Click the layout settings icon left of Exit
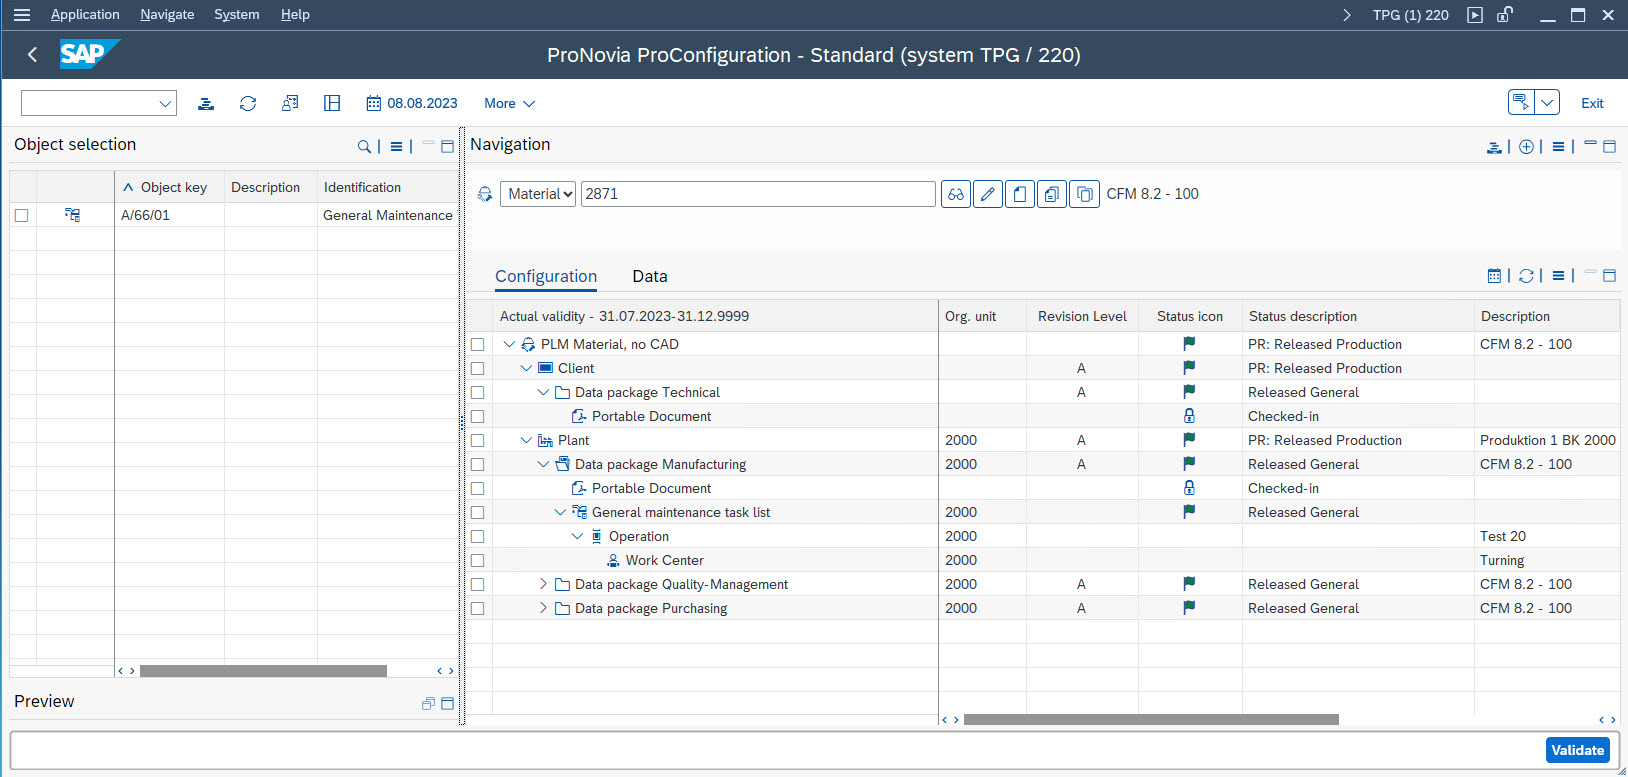This screenshot has width=1628, height=777. point(1521,102)
